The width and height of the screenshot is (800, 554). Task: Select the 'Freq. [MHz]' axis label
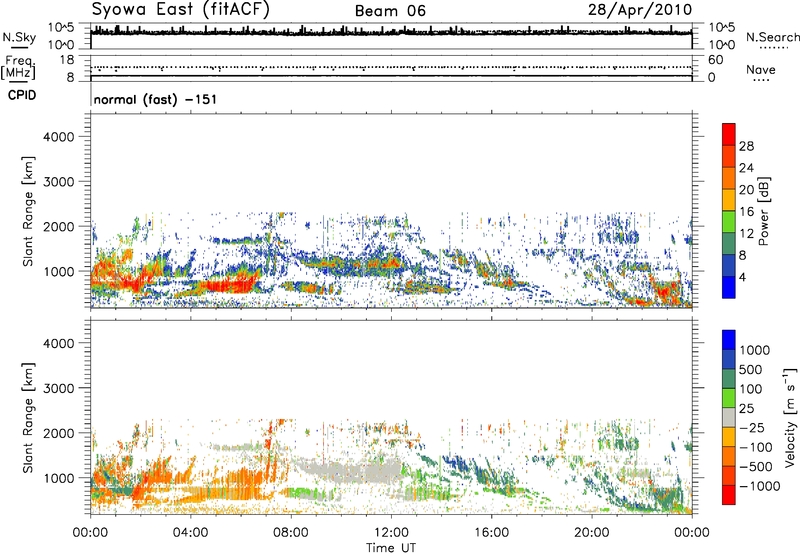(x=18, y=67)
